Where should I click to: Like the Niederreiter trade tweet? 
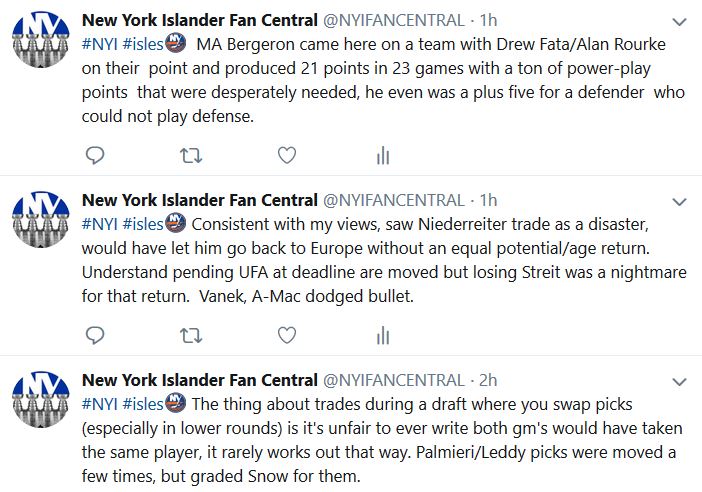286,335
